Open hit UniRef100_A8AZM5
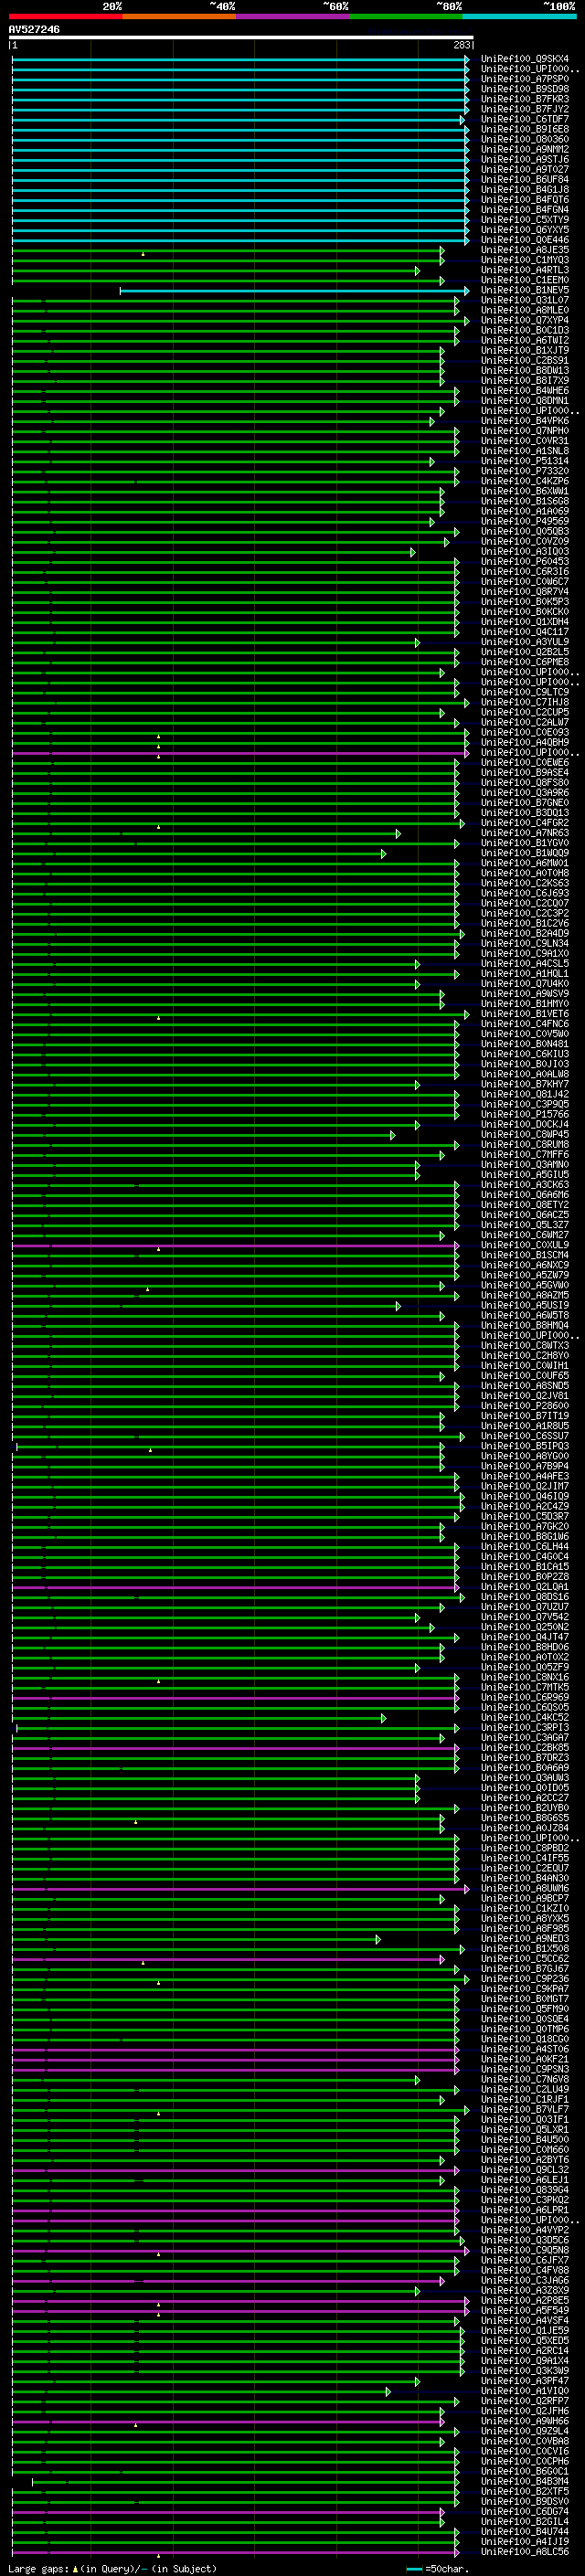 [x=525, y=1295]
